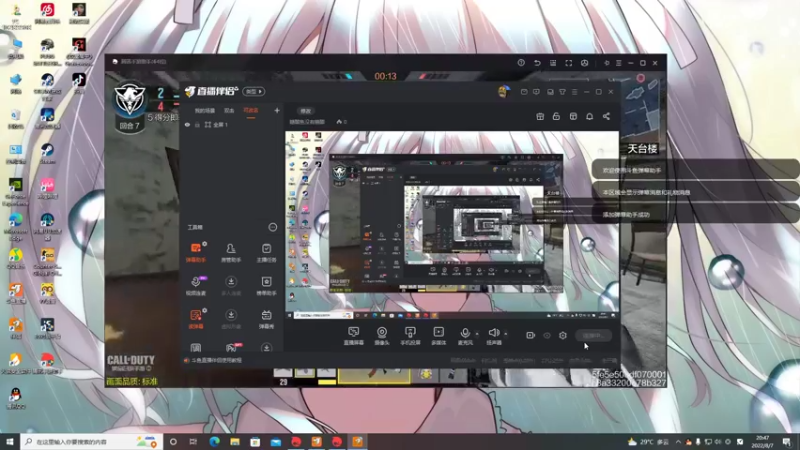Open the Windows Start menu
Image resolution: width=800 pixels, height=450 pixels.
coord(9,441)
